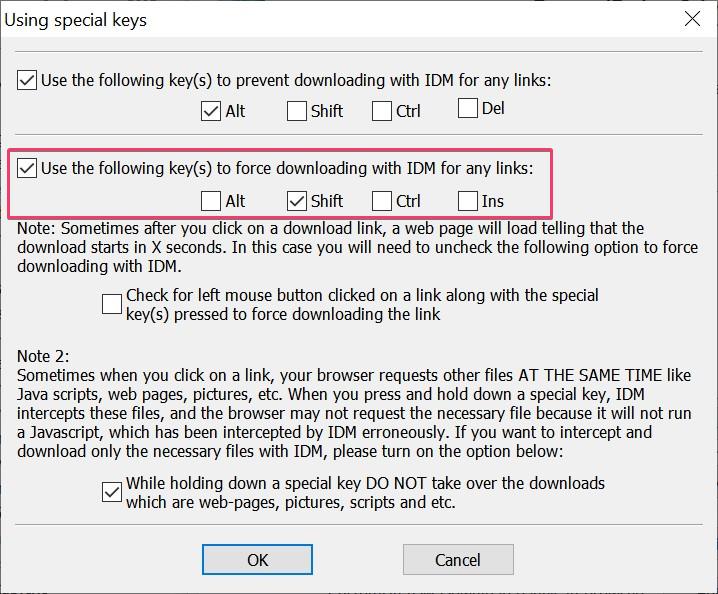The width and height of the screenshot is (718, 594).
Task: Toggle the force downloading with IDM checkbox
Action: 27,168
